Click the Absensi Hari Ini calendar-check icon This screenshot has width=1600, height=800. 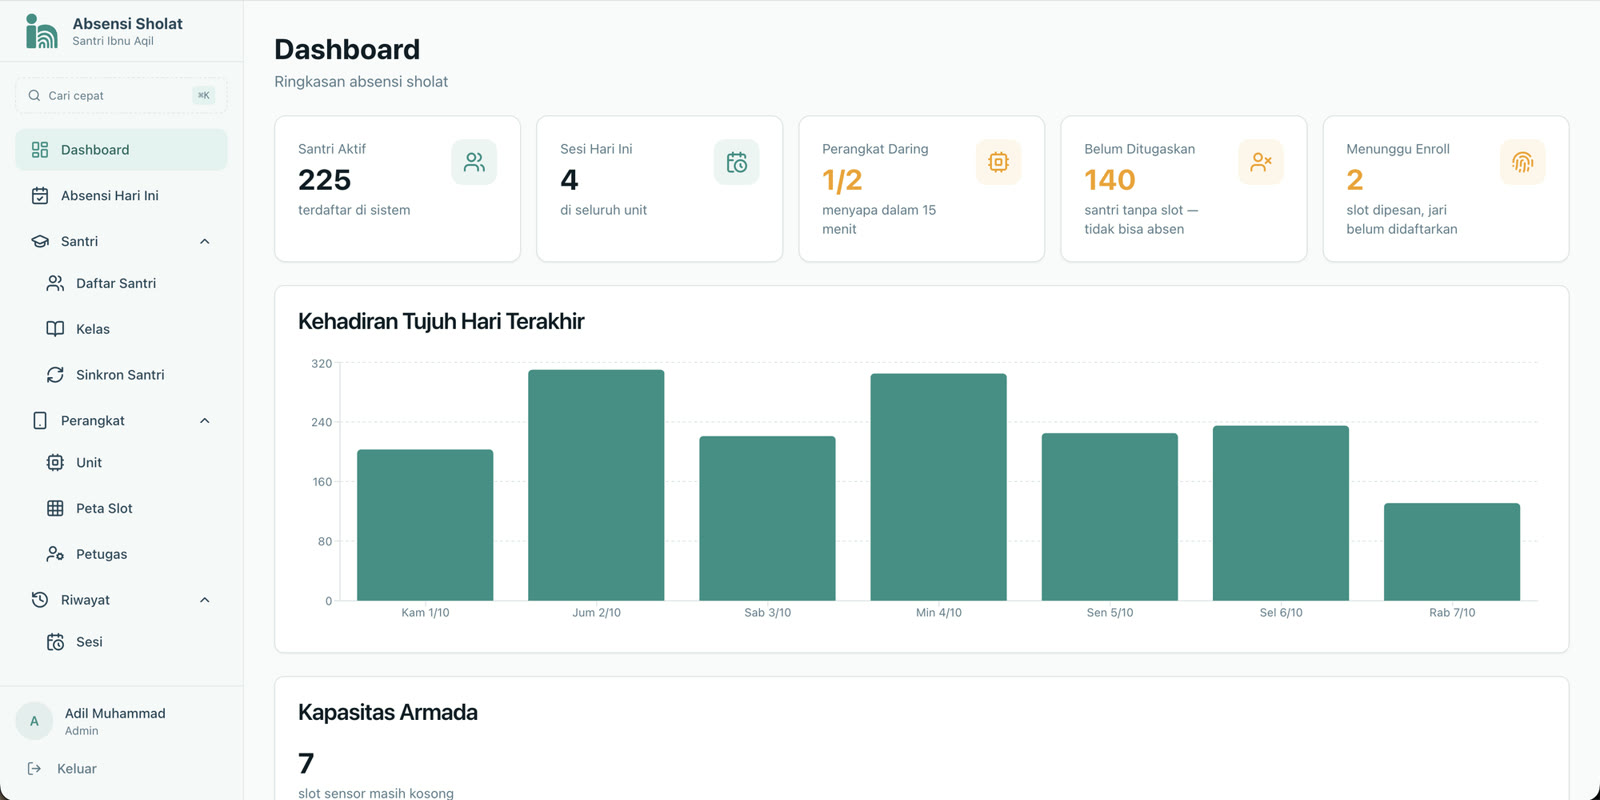(40, 196)
